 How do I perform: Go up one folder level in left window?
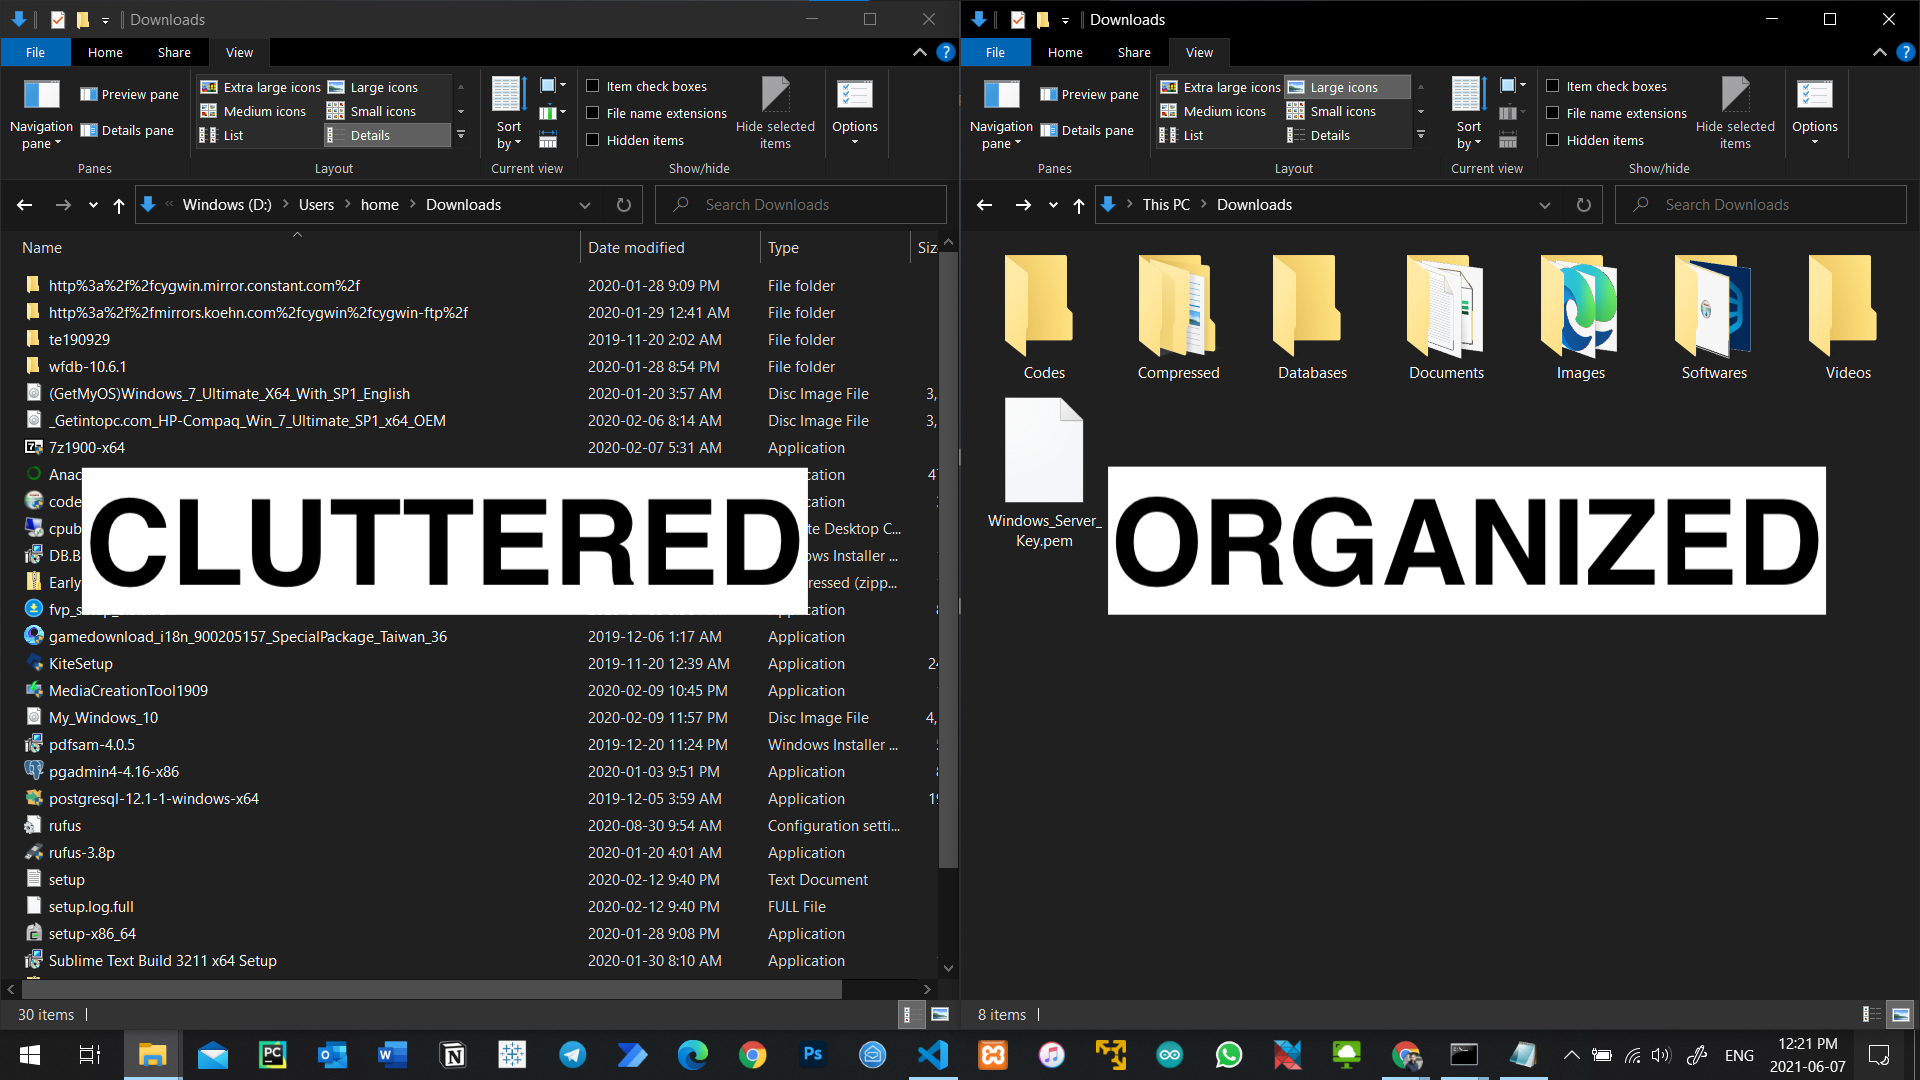(x=119, y=205)
